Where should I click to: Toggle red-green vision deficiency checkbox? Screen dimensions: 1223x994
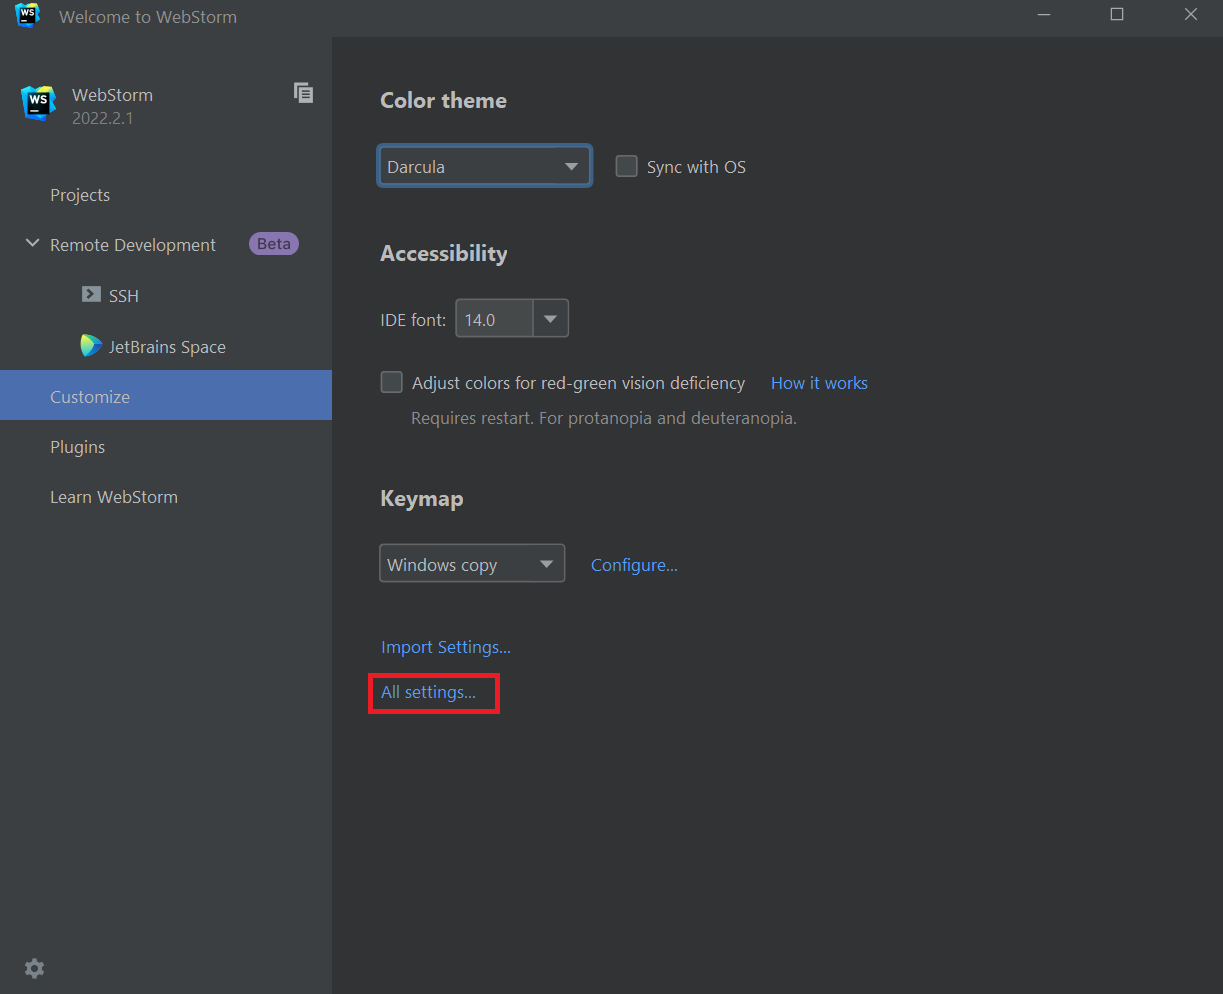[392, 382]
